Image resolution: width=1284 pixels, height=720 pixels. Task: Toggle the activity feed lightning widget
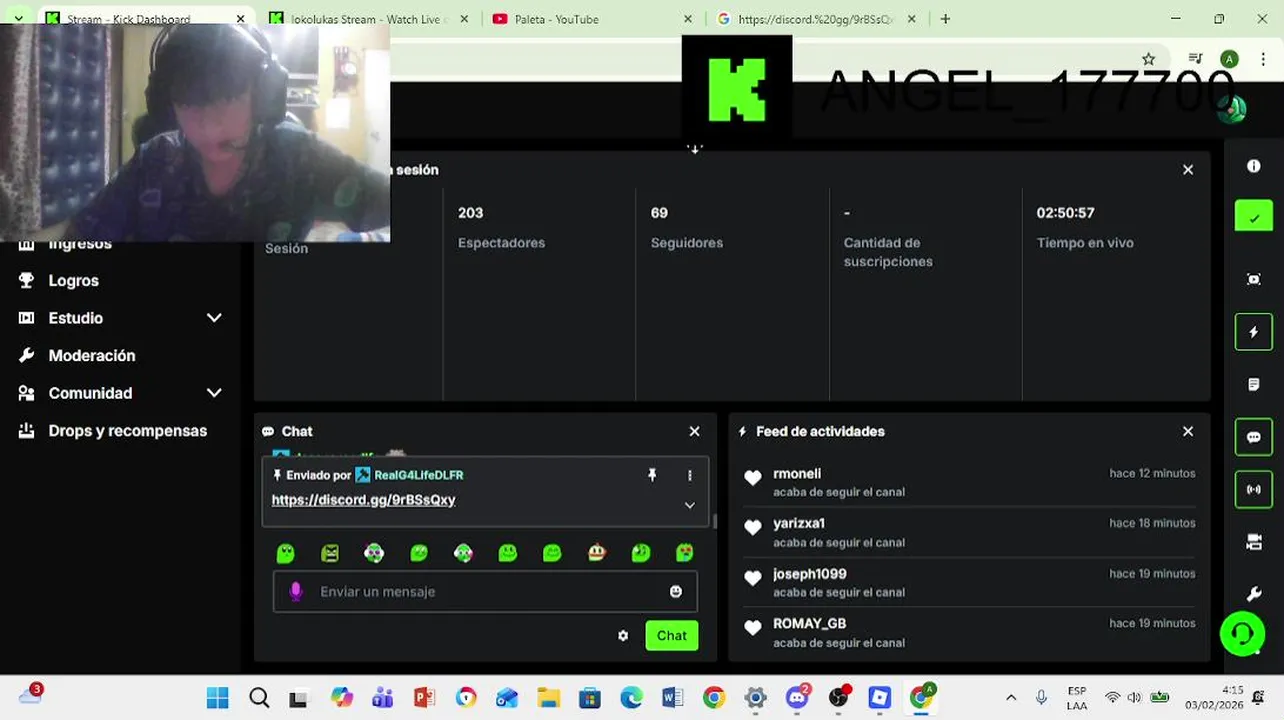click(1253, 332)
